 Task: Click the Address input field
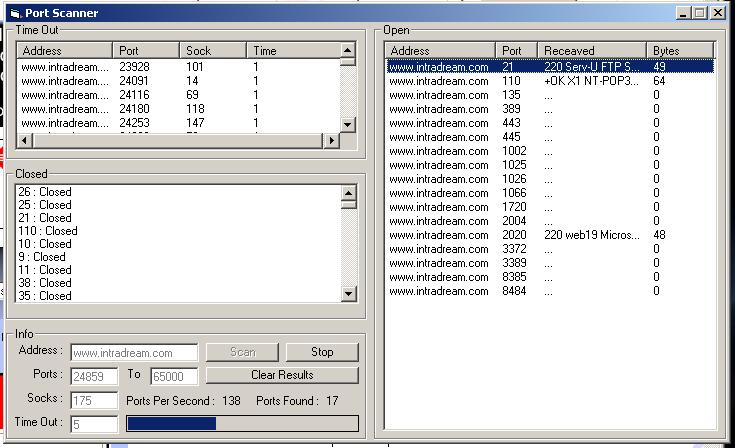(x=134, y=353)
